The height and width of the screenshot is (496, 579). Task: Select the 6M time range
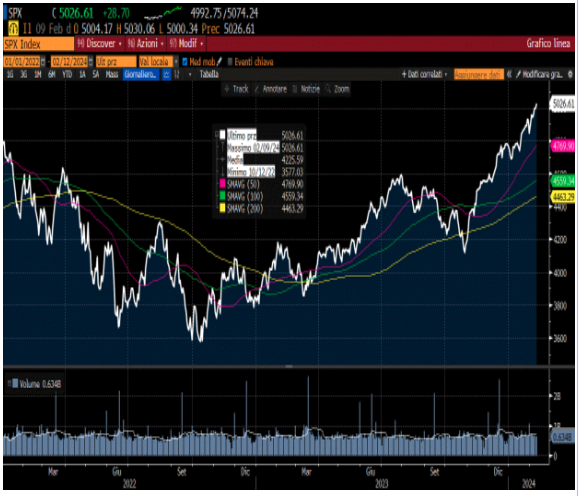(51, 74)
